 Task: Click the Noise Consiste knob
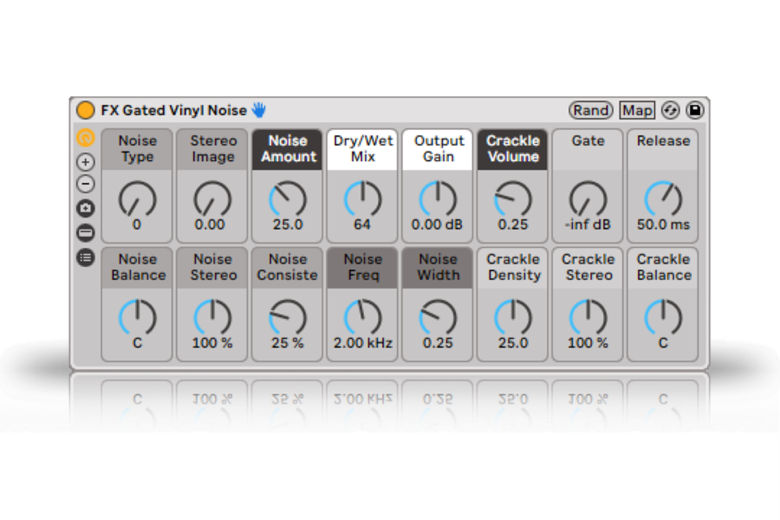(288, 317)
